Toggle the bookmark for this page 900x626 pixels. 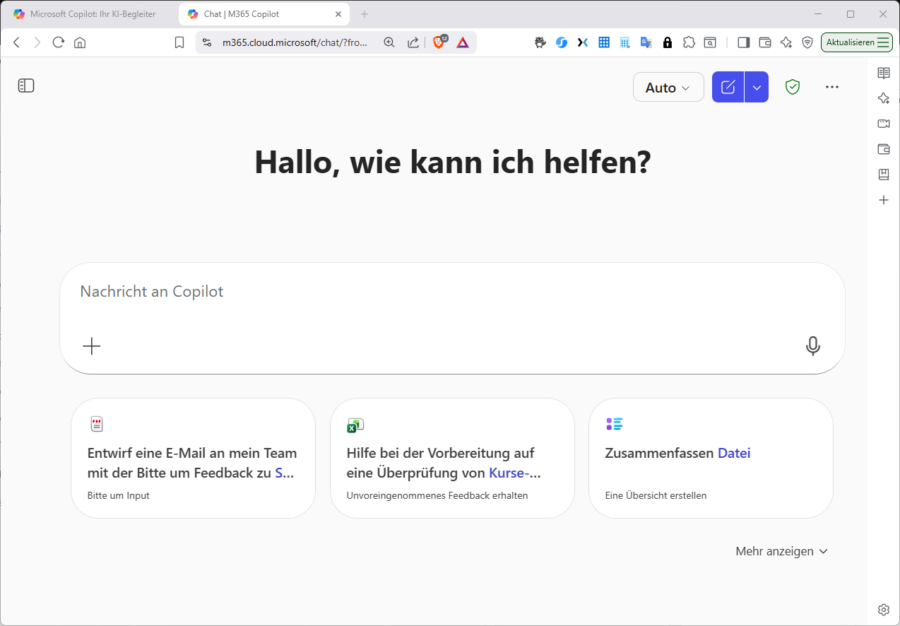click(179, 42)
